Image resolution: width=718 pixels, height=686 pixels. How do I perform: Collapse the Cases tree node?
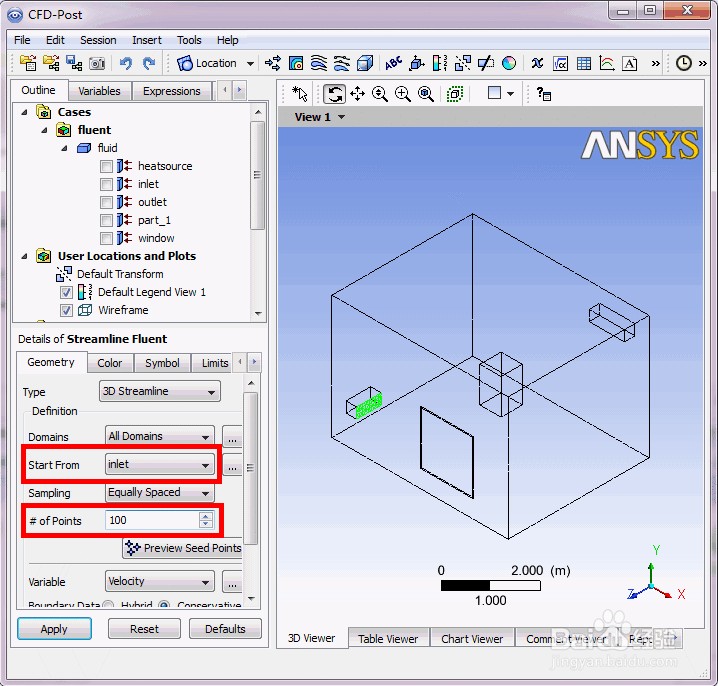(x=24, y=112)
